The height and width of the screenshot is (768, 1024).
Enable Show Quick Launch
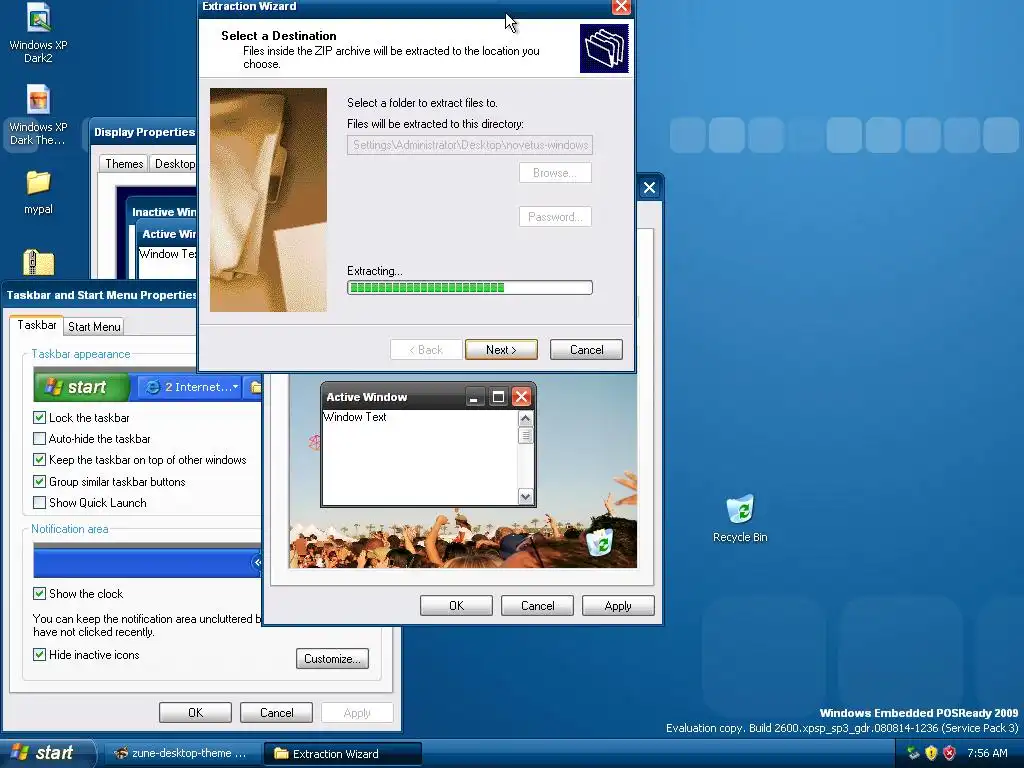pos(39,503)
